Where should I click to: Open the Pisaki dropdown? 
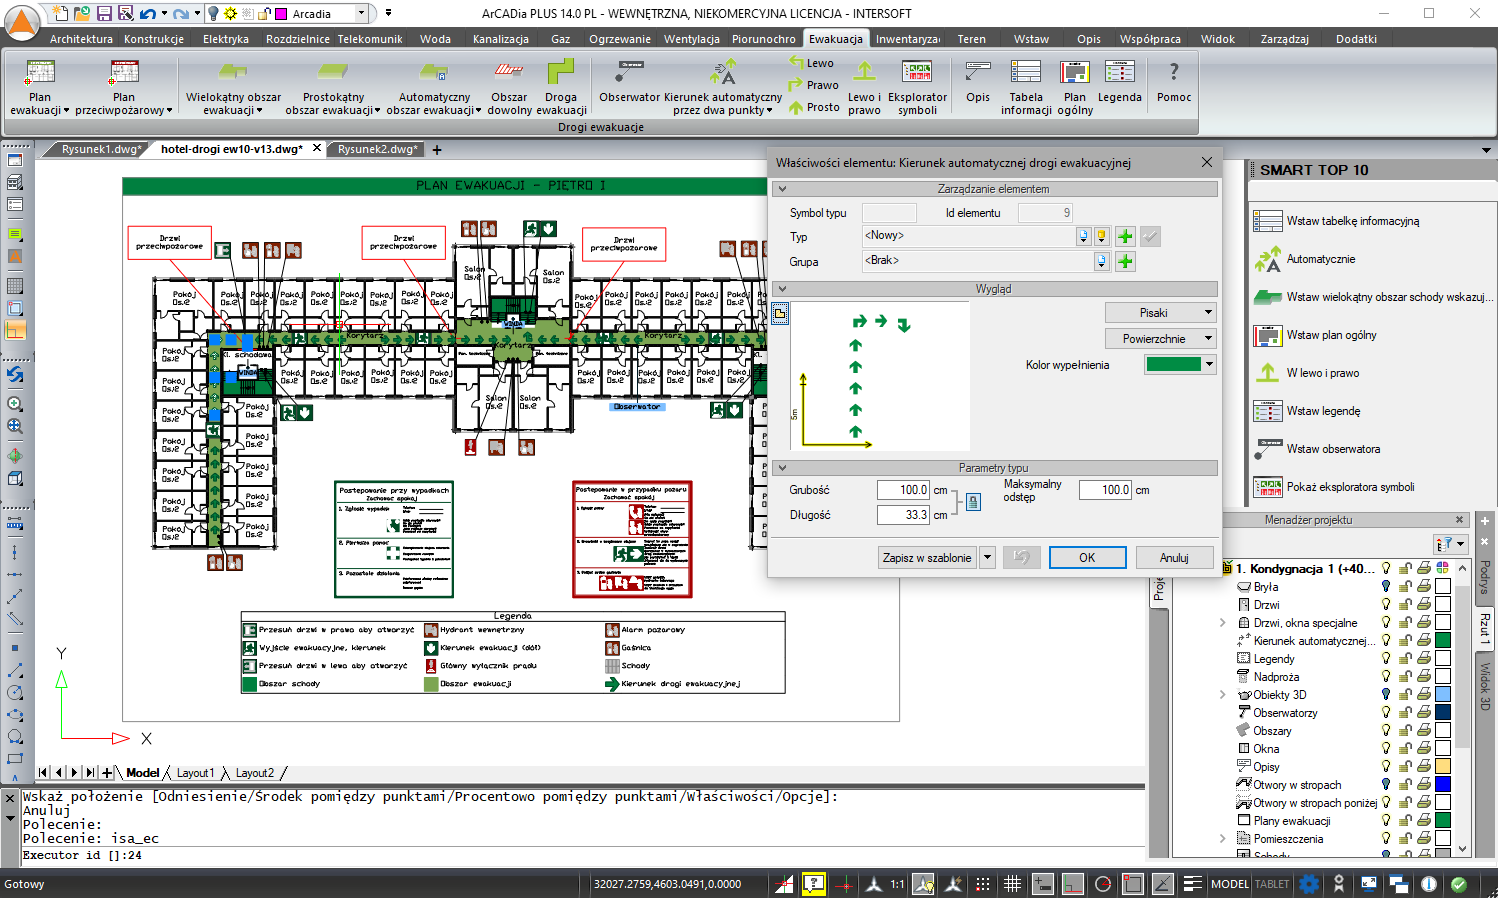(1160, 313)
